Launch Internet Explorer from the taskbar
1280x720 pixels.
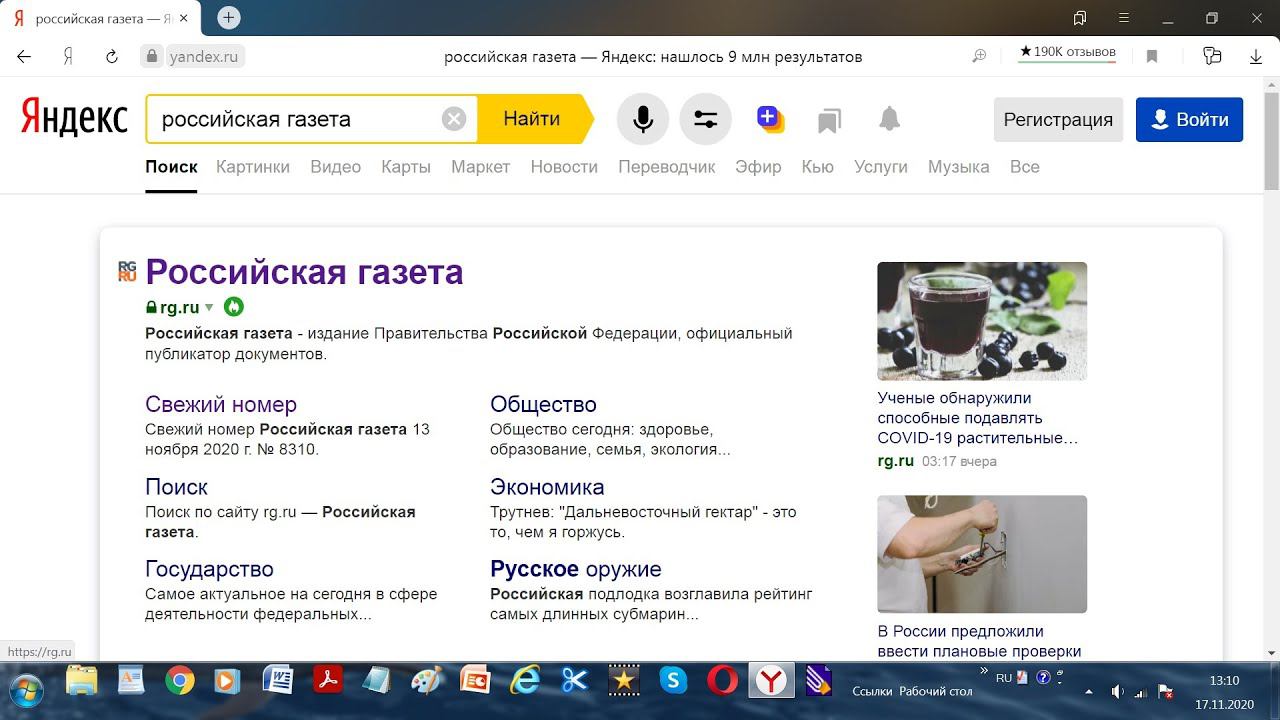tap(525, 681)
